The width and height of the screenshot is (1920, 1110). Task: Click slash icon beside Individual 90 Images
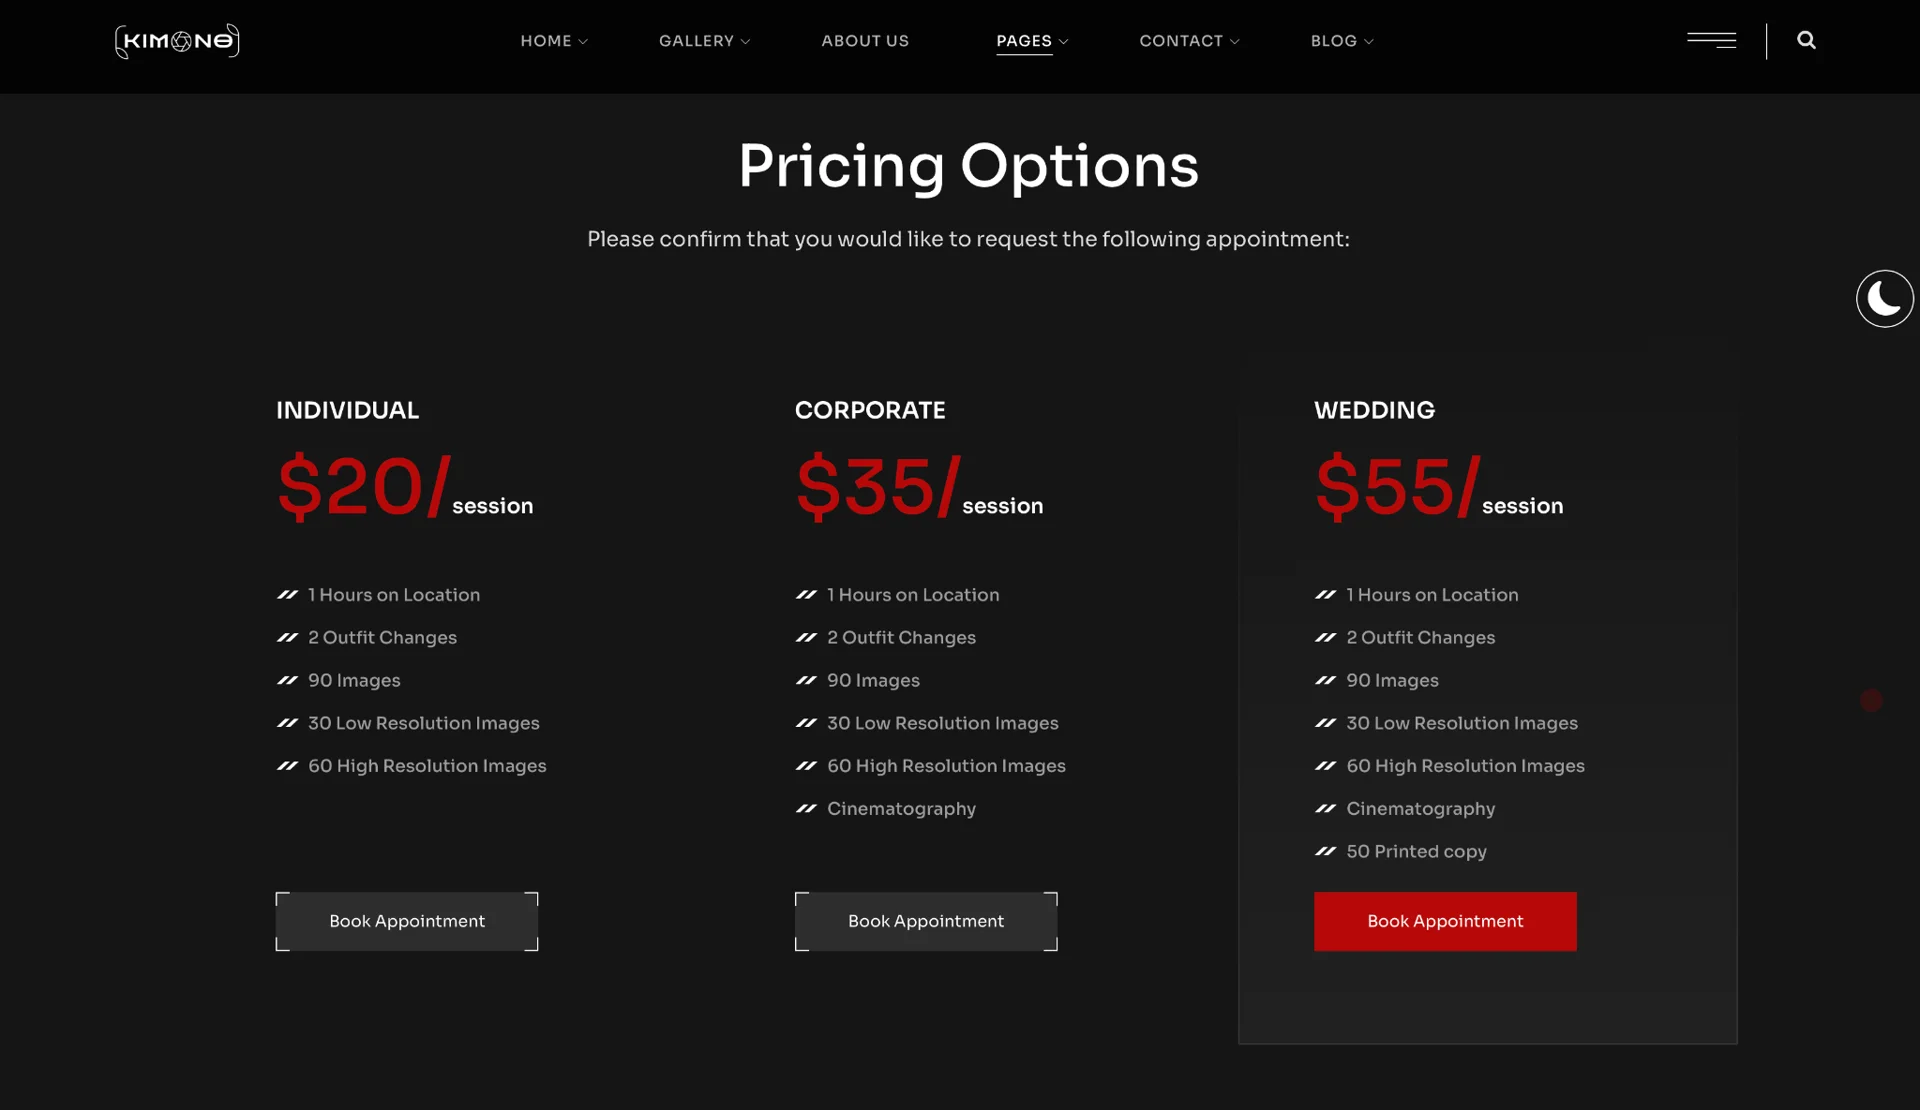pyautogui.click(x=287, y=681)
